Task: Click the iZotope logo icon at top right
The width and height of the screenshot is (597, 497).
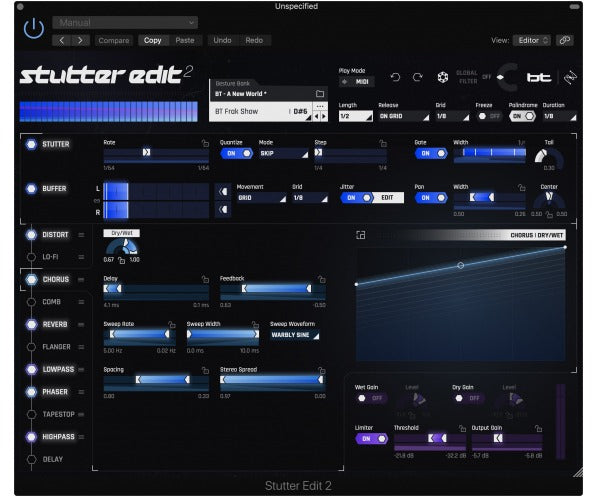Action: [x=570, y=77]
